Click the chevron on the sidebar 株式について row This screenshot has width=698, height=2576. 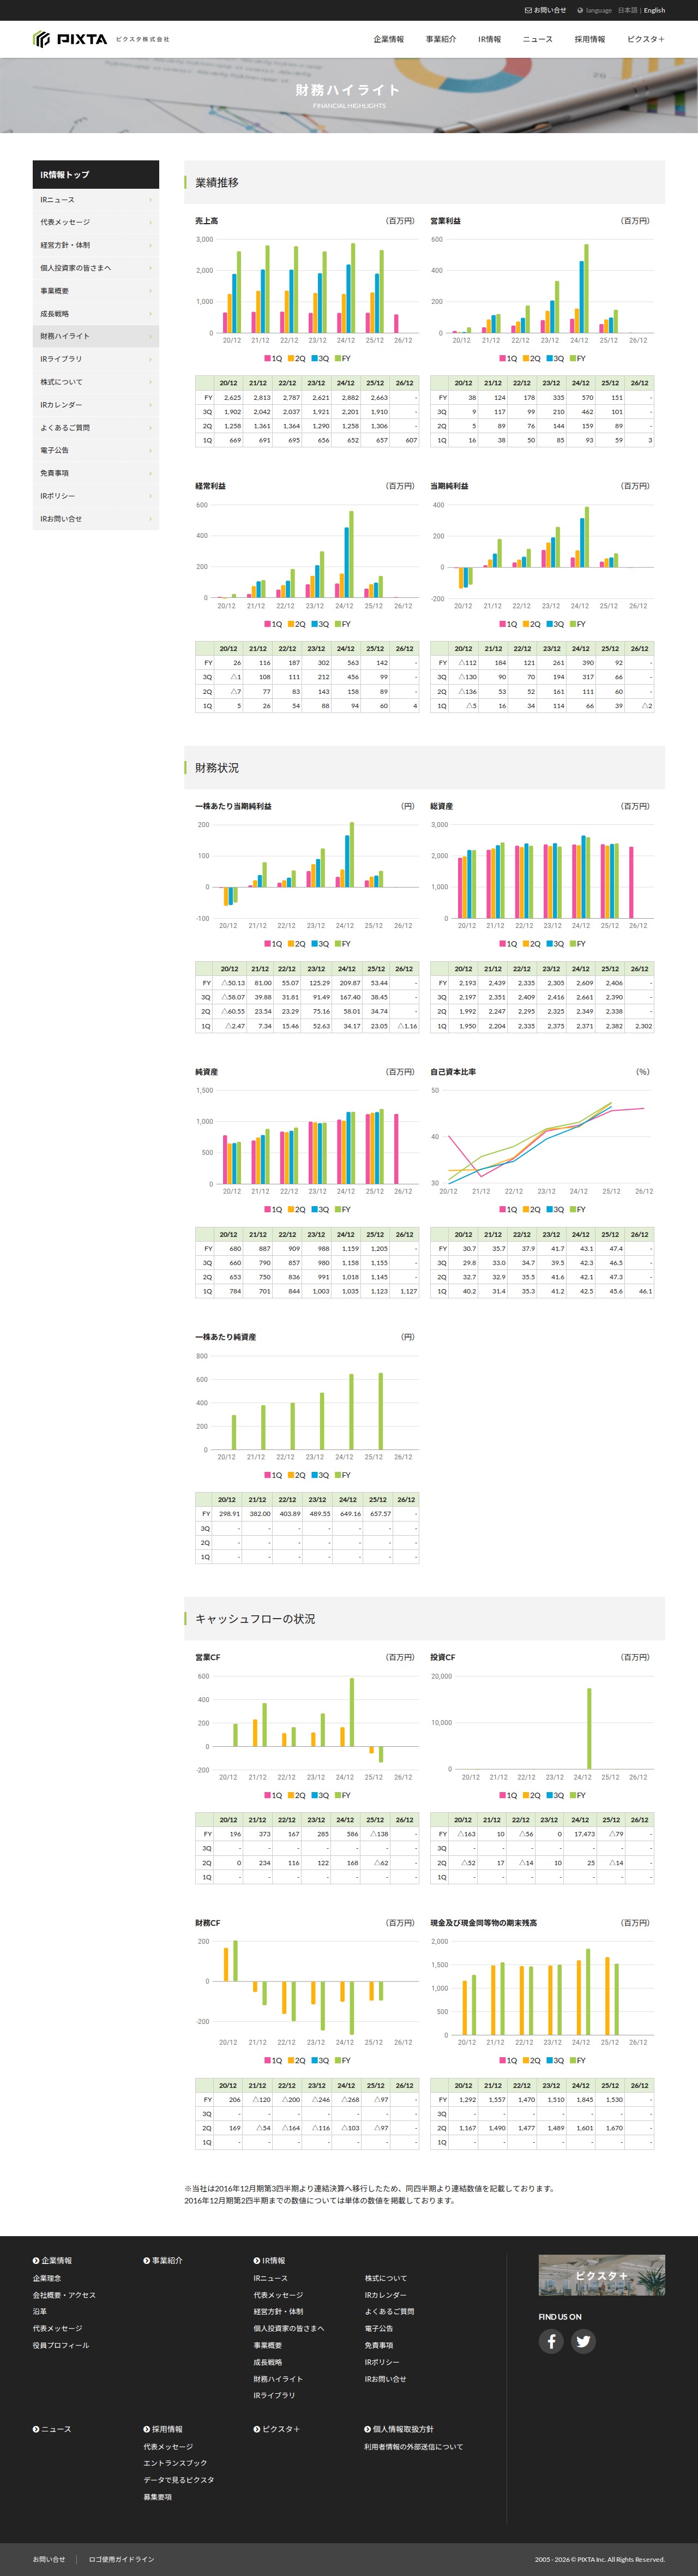150,382
